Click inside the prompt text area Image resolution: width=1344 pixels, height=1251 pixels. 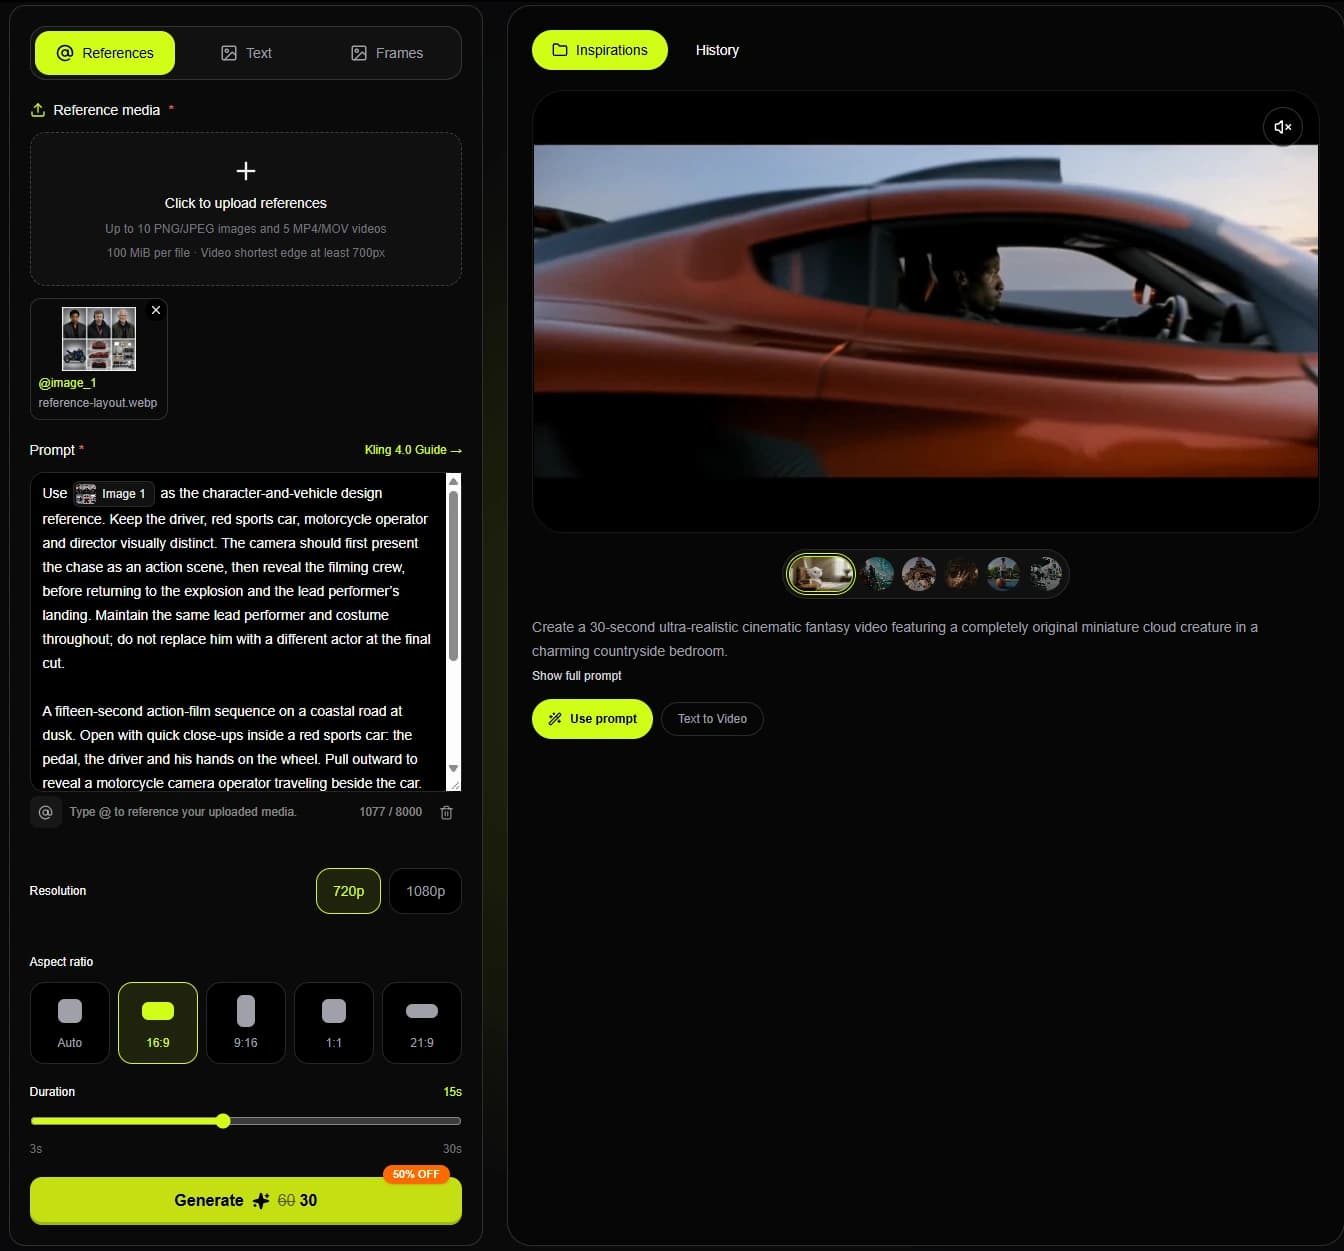pyautogui.click(x=238, y=632)
